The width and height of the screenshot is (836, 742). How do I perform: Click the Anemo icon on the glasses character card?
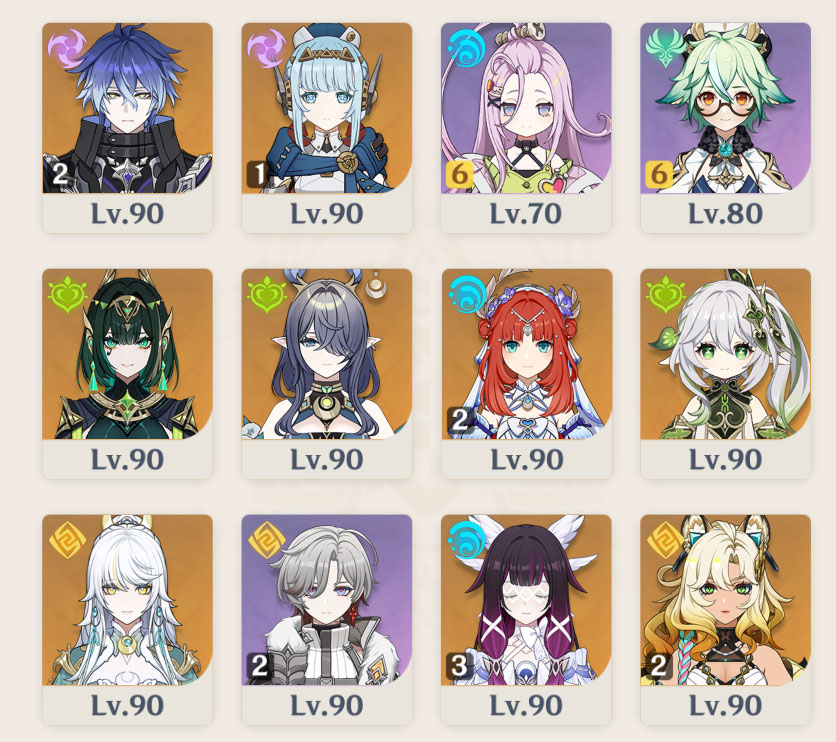pyautogui.click(x=664, y=47)
